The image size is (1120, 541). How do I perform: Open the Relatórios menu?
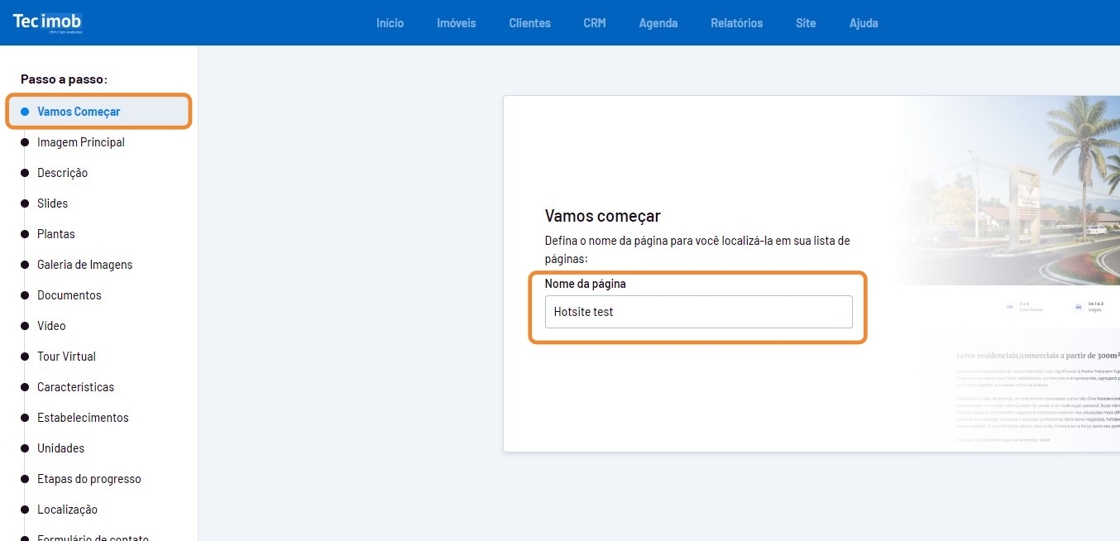tap(736, 23)
